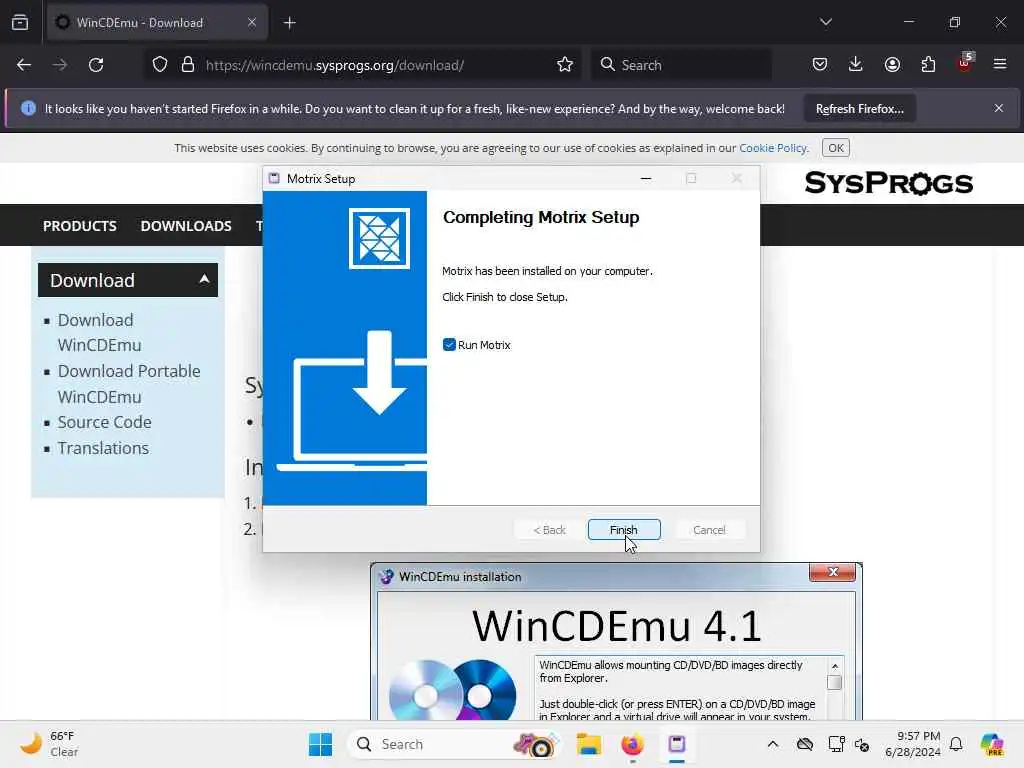The width and height of the screenshot is (1024, 768).
Task: Open the Translations sidebar link
Action: [x=103, y=448]
